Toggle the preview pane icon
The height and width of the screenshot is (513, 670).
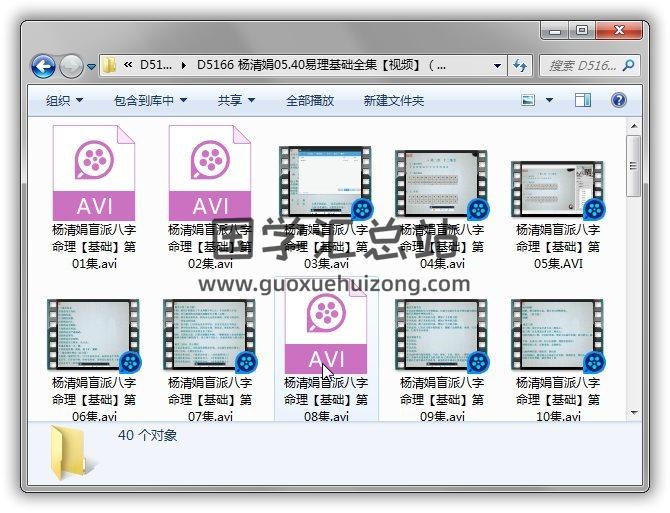pos(583,100)
